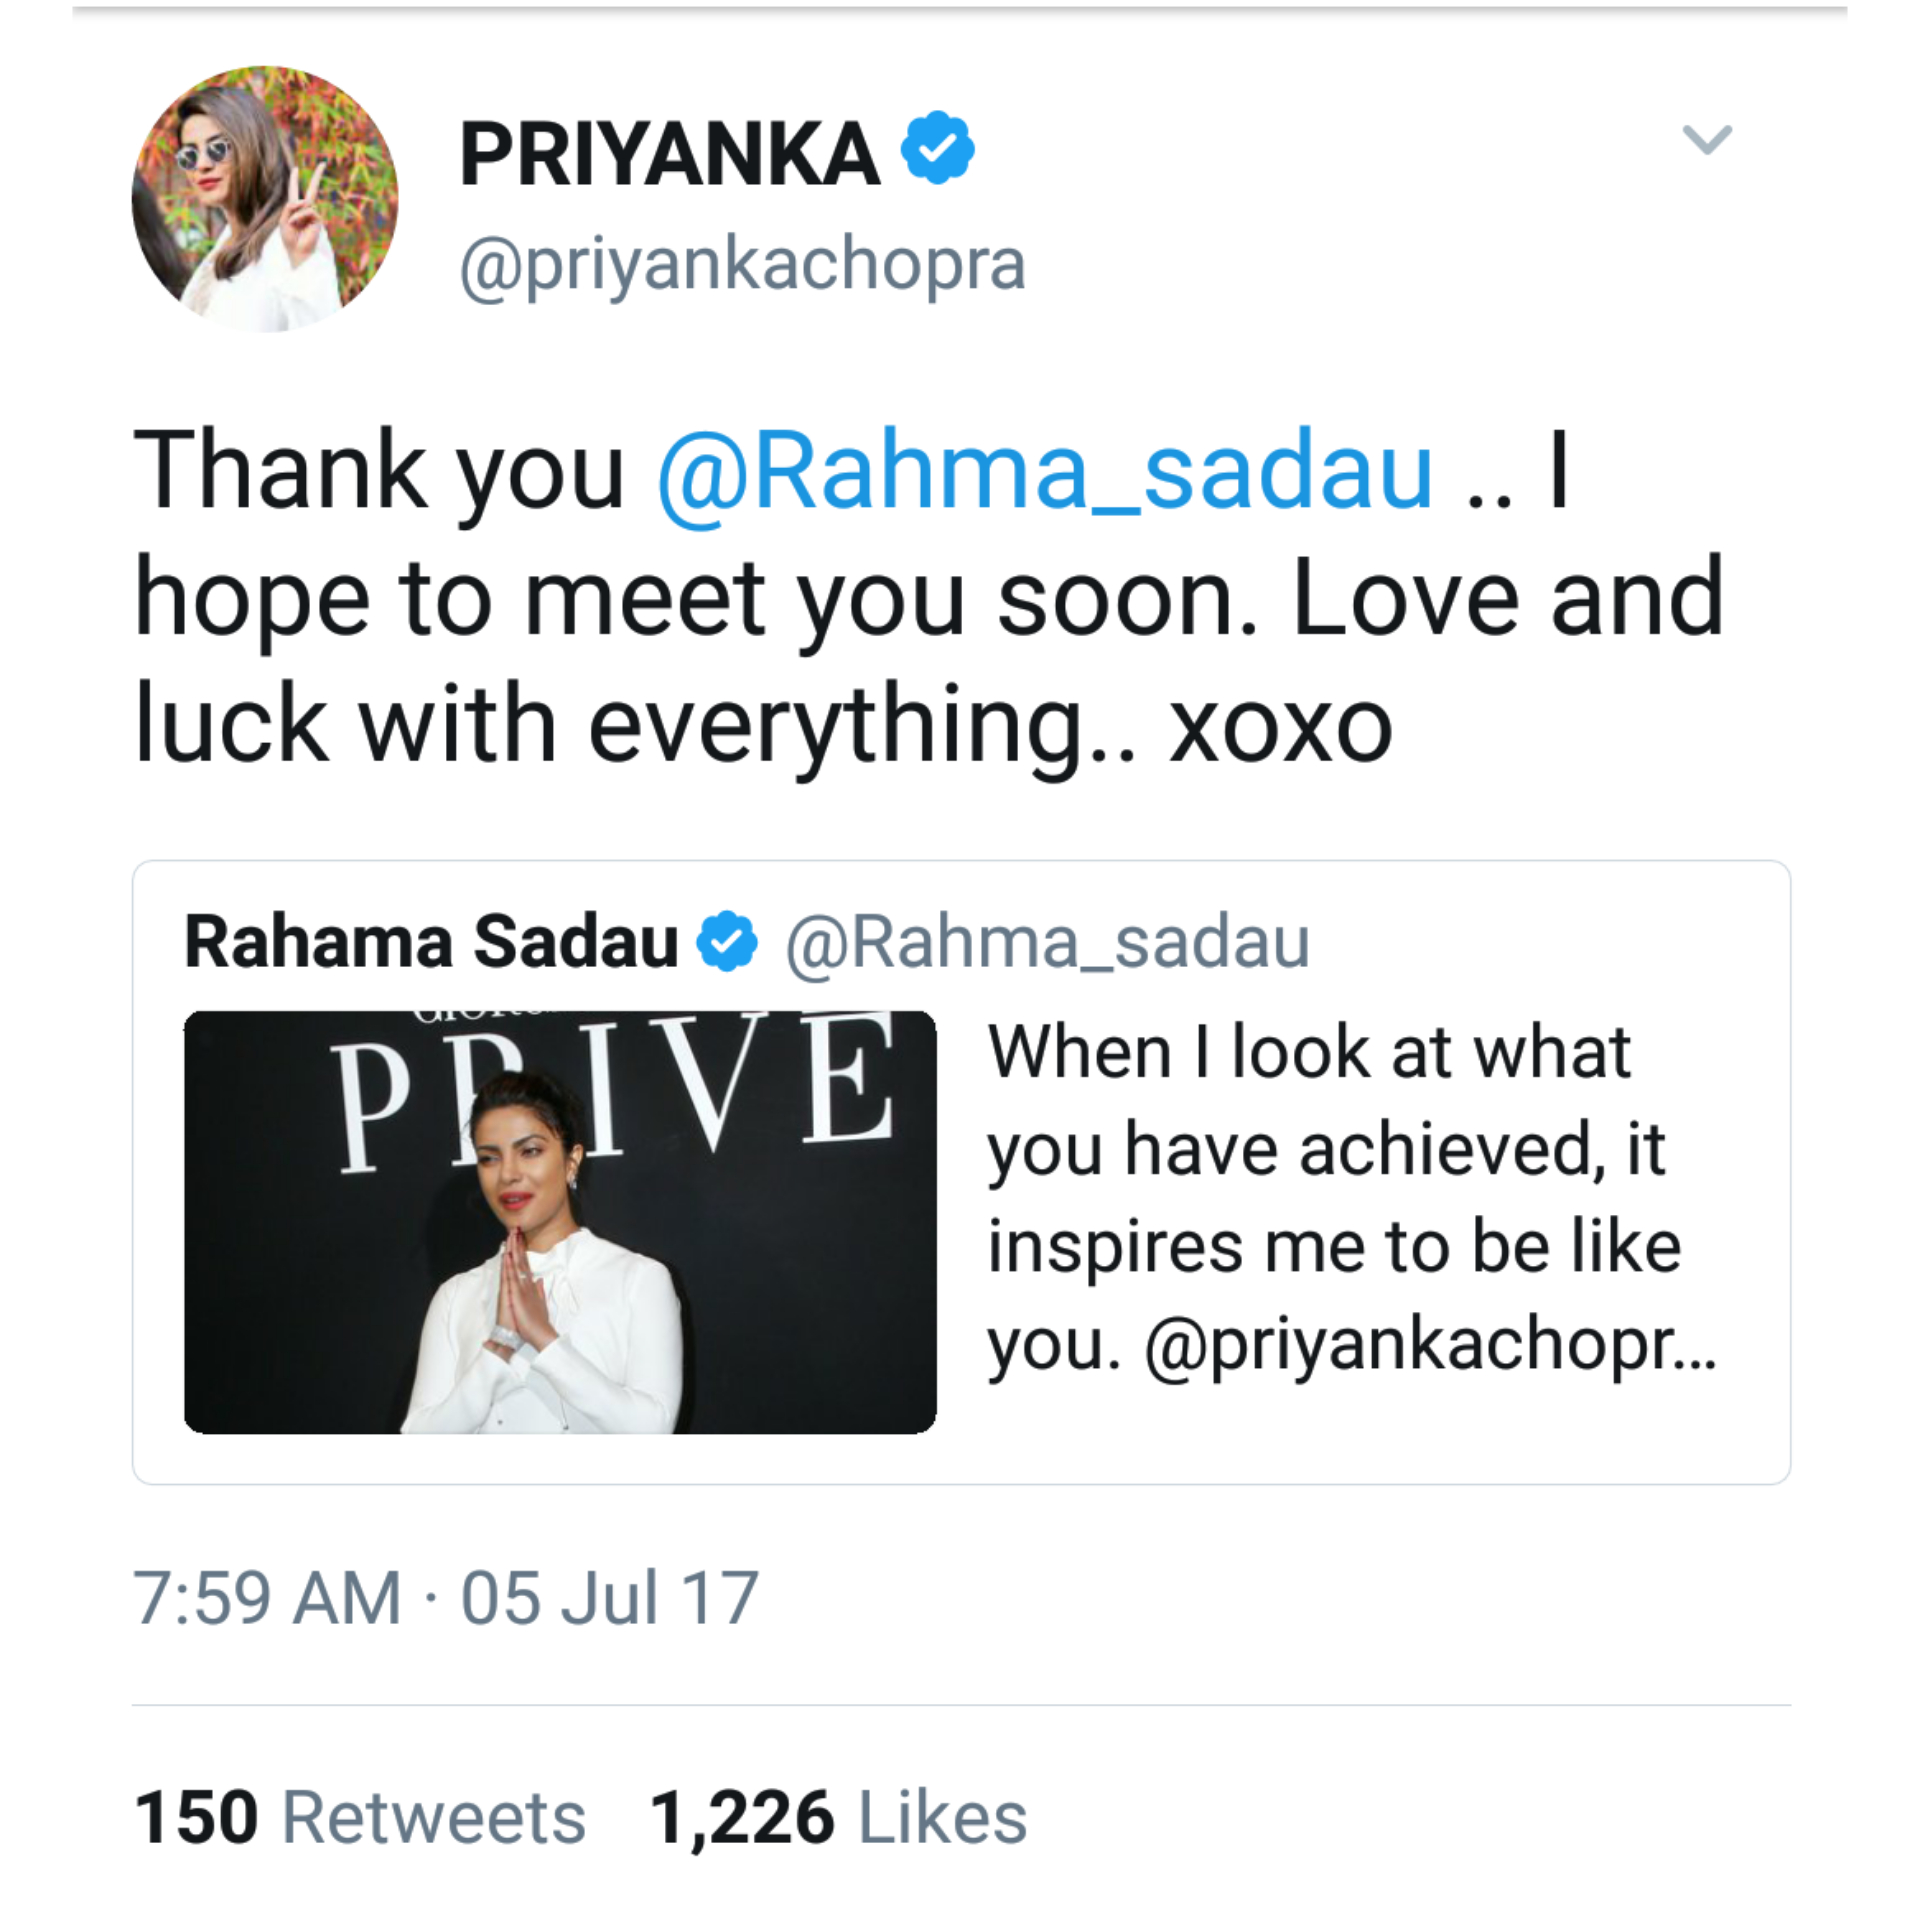
Task: Tap the @priyankachopr... mention in the quote
Action: [x=1430, y=1346]
